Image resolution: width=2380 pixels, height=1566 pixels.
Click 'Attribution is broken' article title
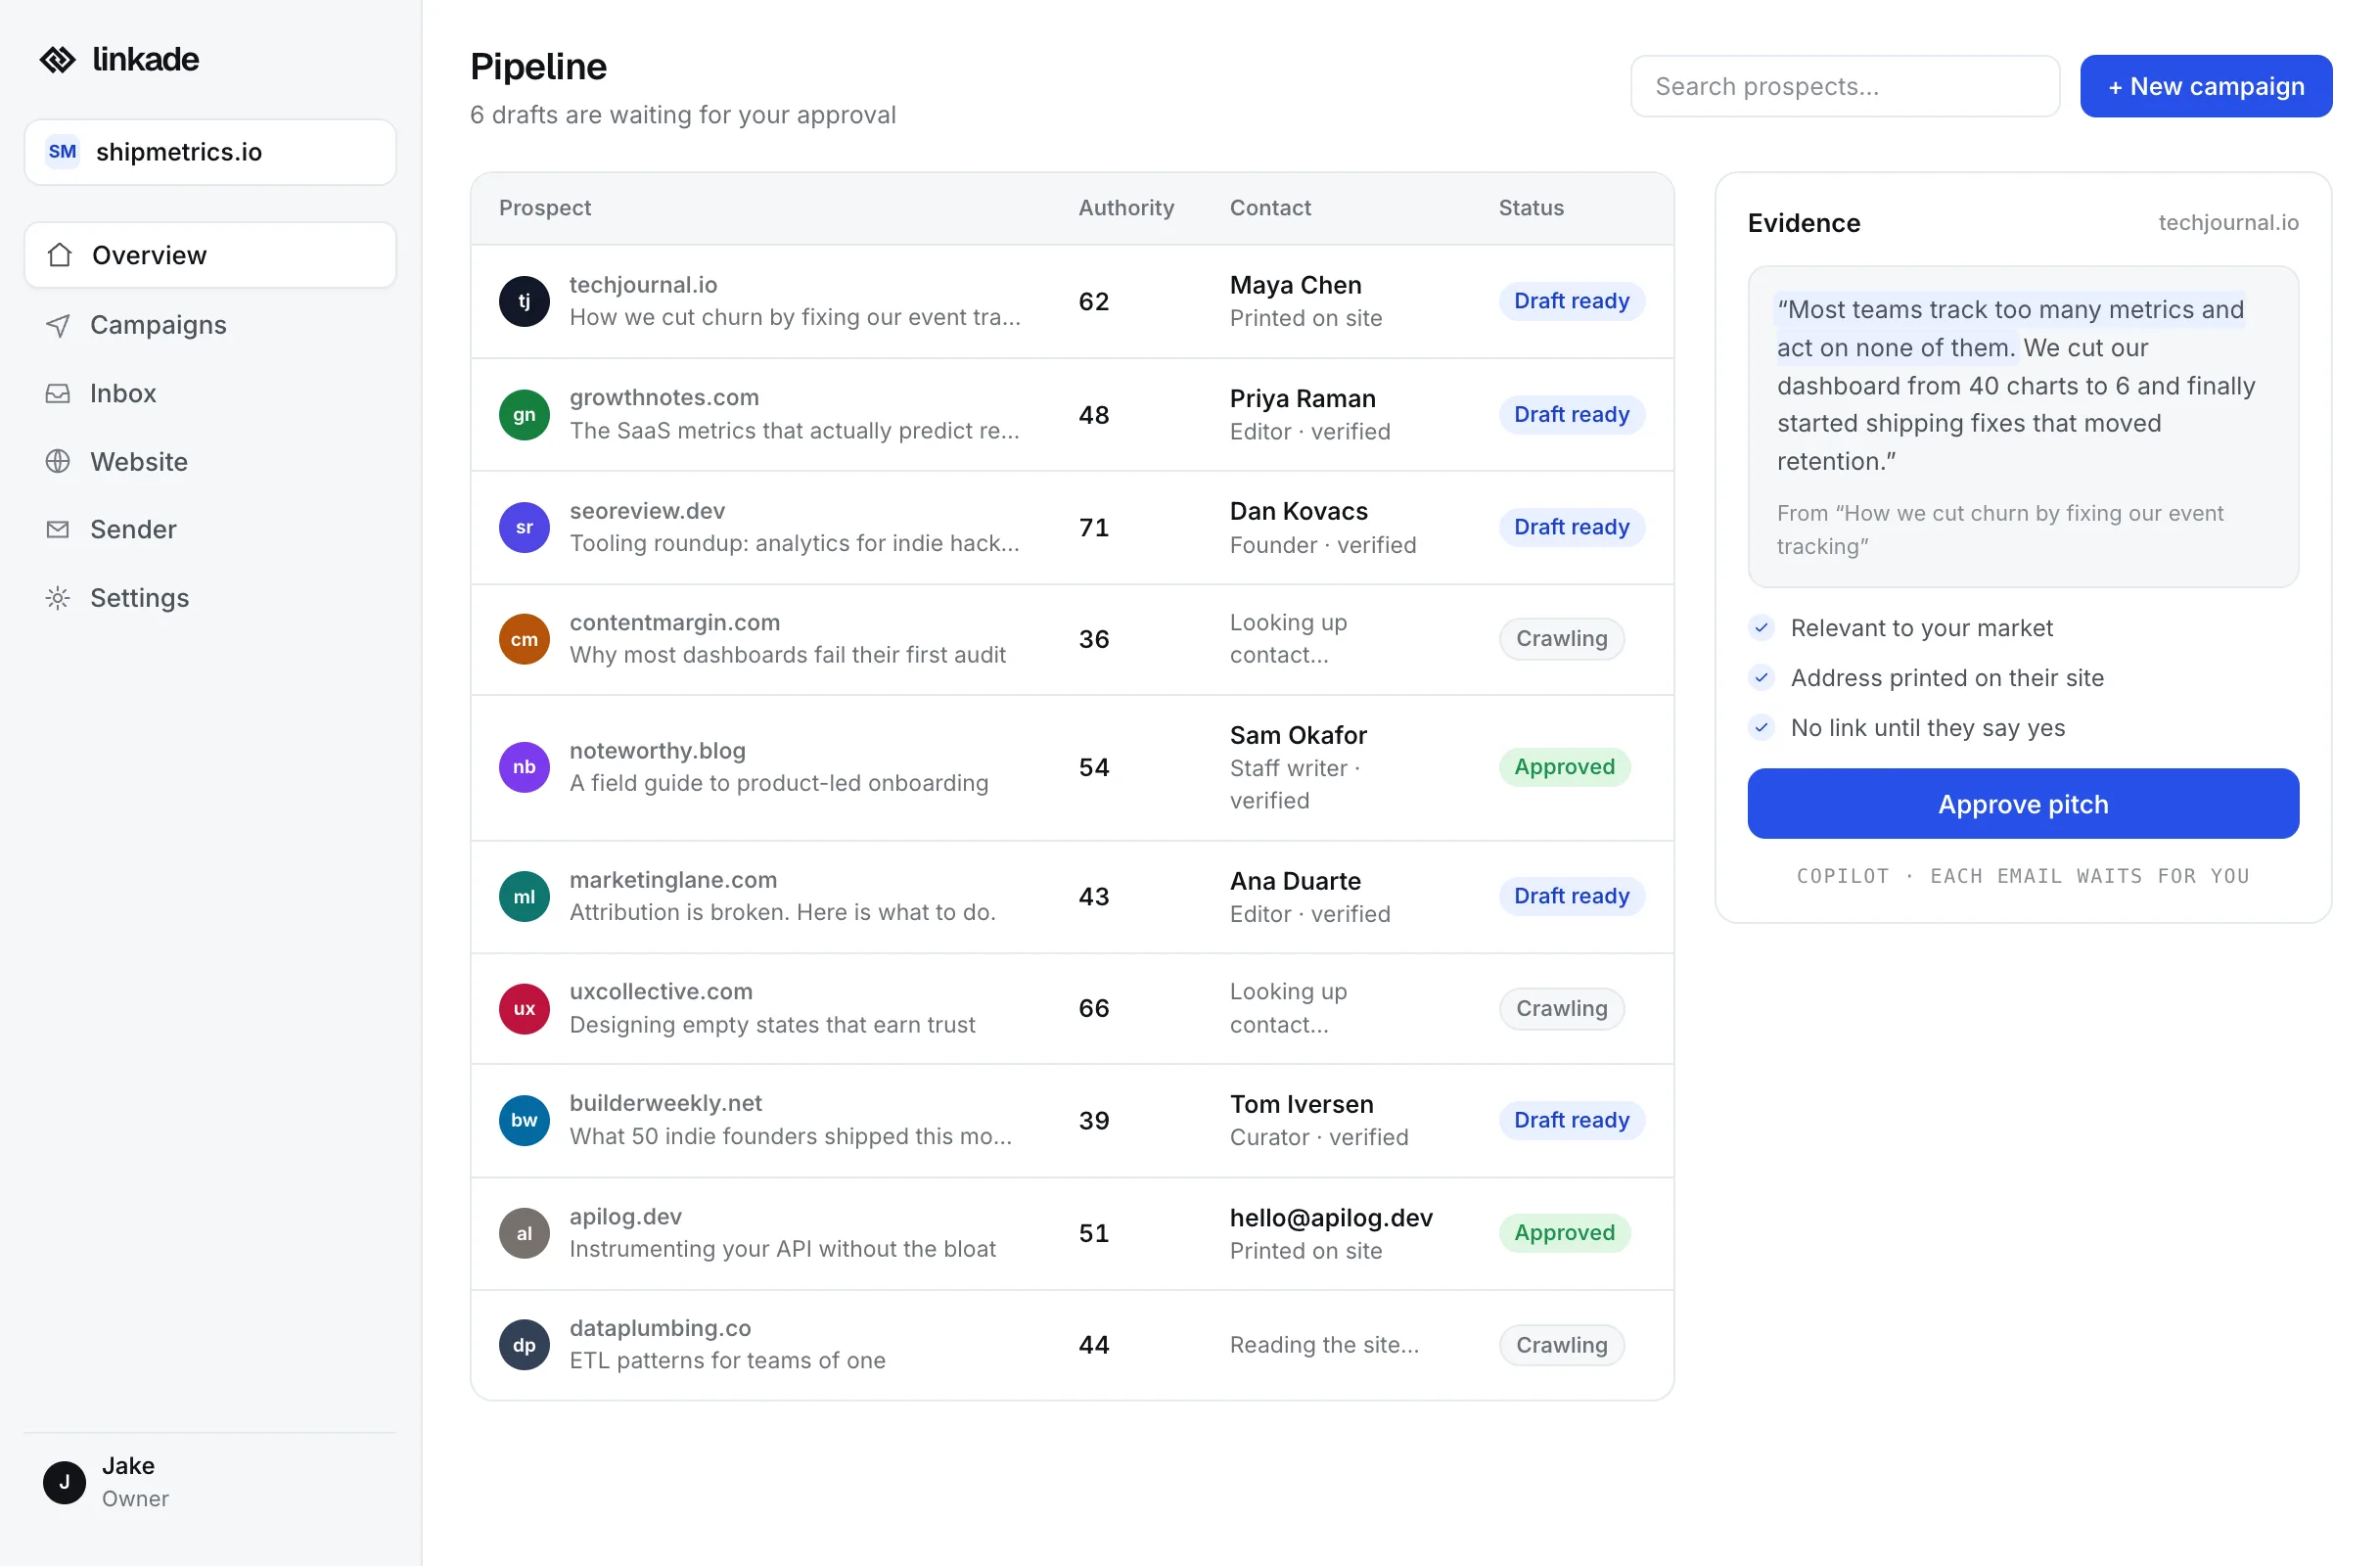coord(782,912)
